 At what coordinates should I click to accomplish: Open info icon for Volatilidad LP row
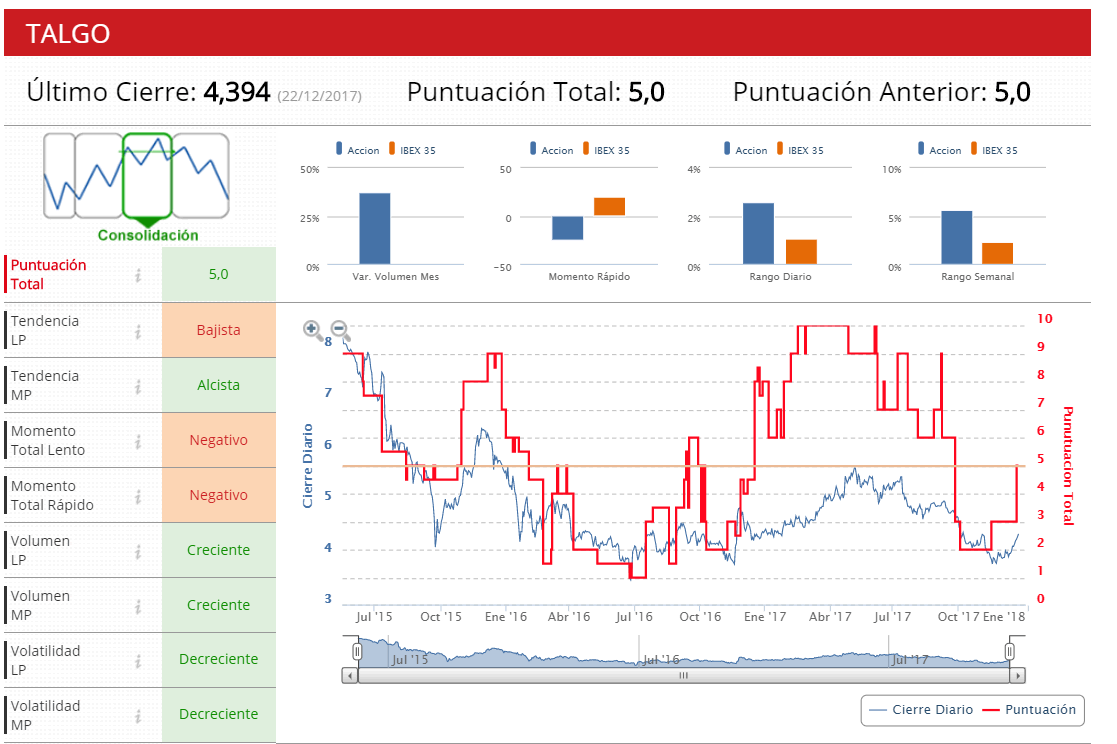click(x=138, y=660)
